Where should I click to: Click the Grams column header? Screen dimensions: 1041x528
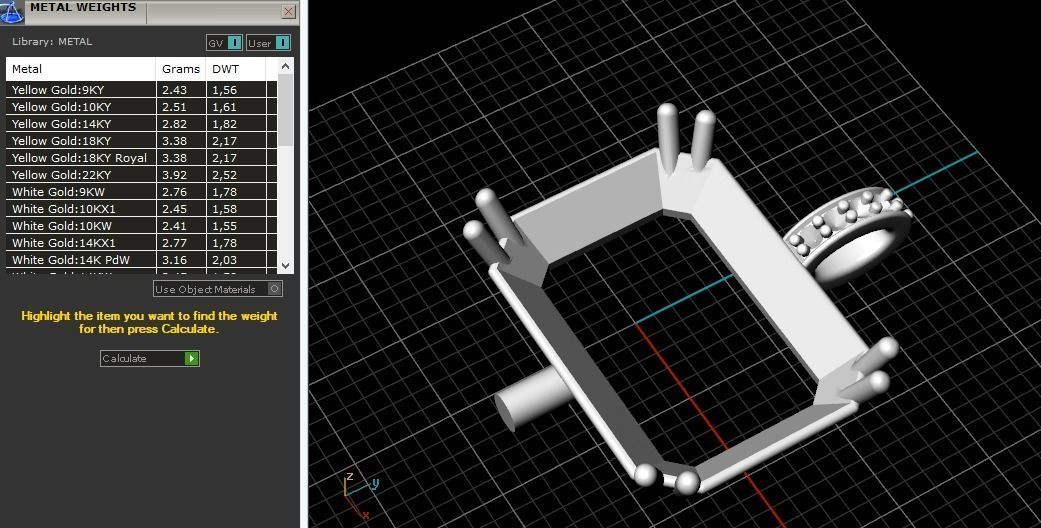tap(181, 69)
